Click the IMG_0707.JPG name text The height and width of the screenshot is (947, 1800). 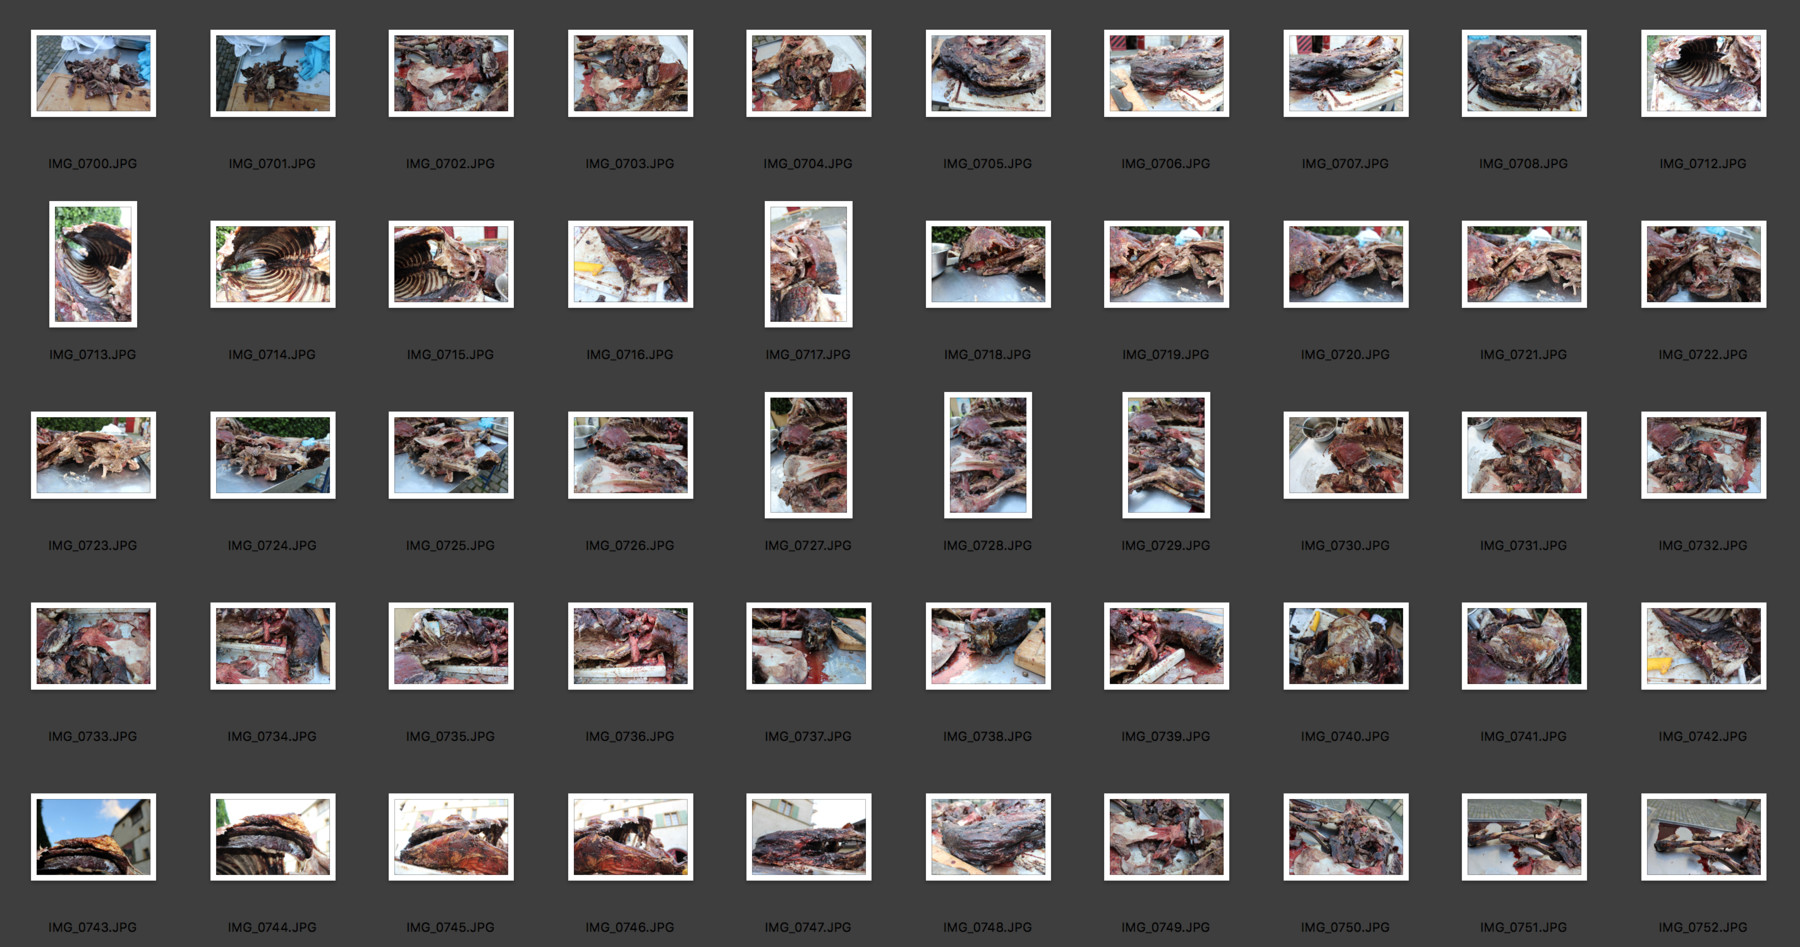point(1345,163)
